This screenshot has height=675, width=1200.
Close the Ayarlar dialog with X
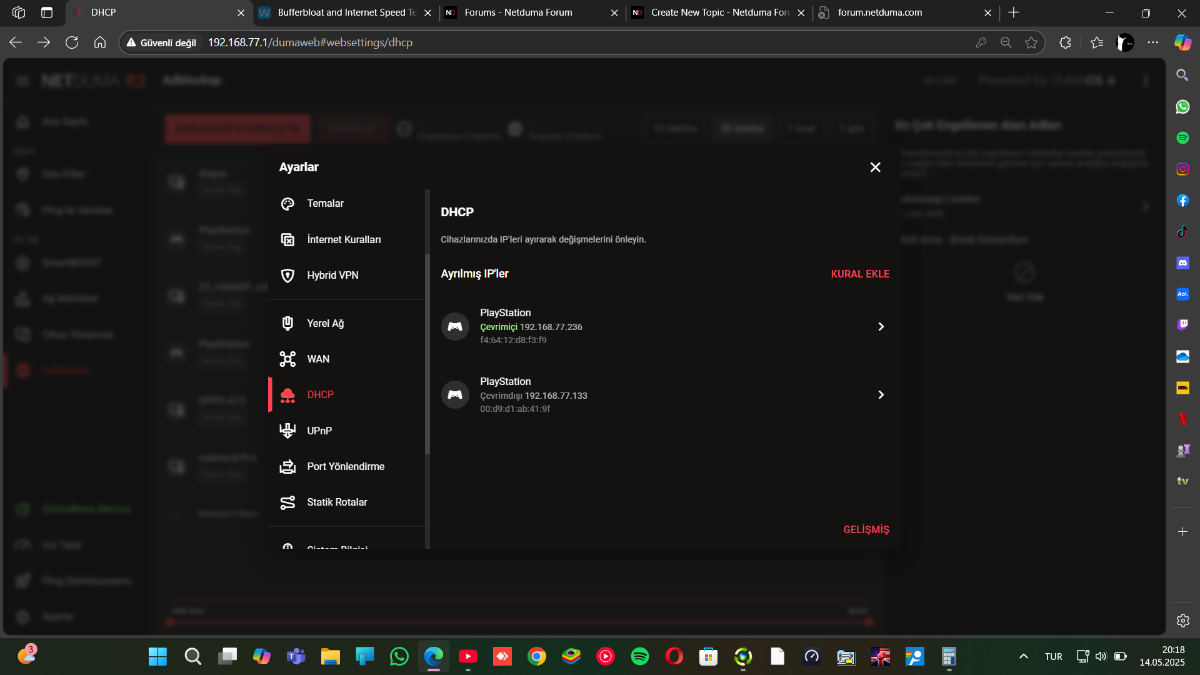tap(875, 167)
